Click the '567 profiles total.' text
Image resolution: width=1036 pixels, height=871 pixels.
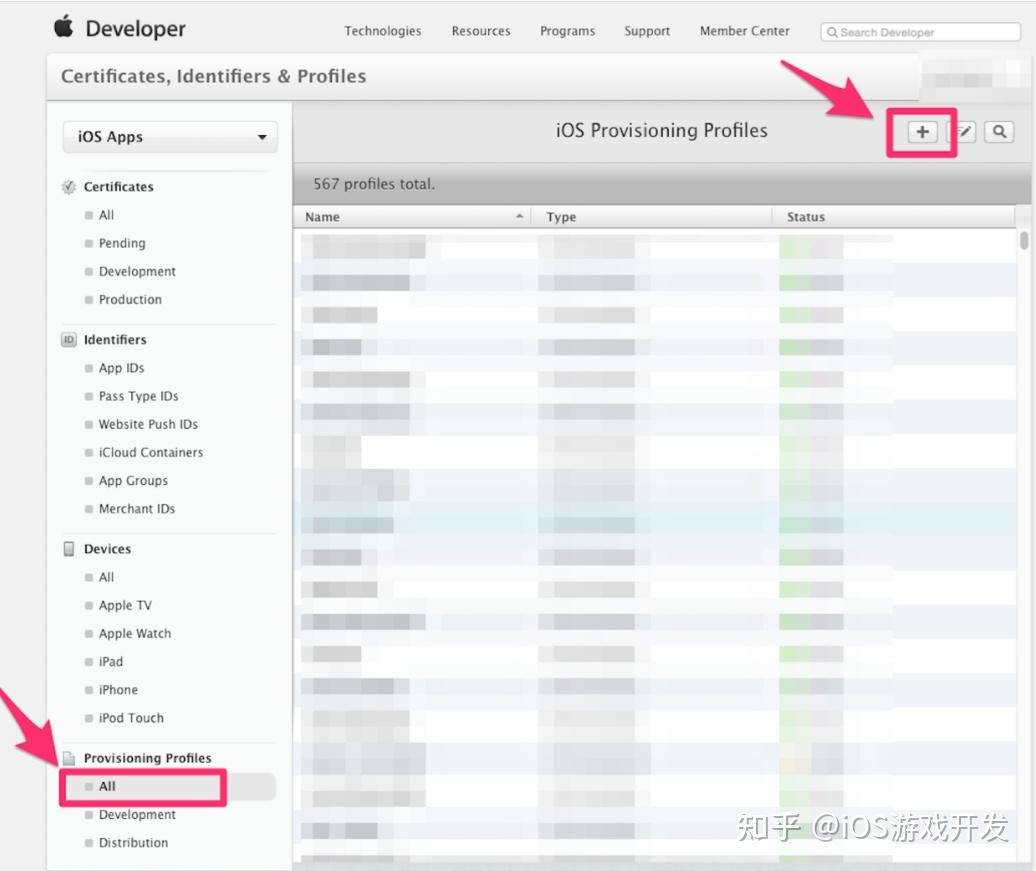374,184
